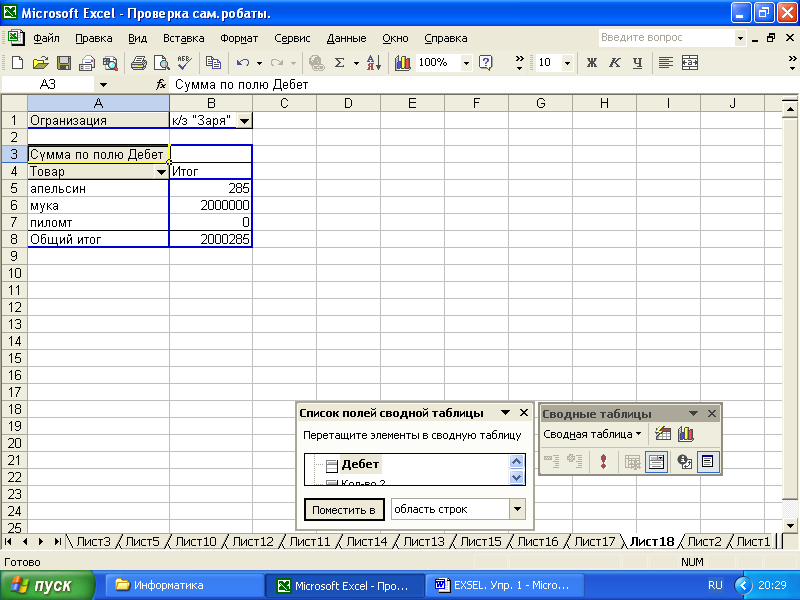Send the workbook by e-mail icon
Screen dimensions: 800x600
click(87, 63)
